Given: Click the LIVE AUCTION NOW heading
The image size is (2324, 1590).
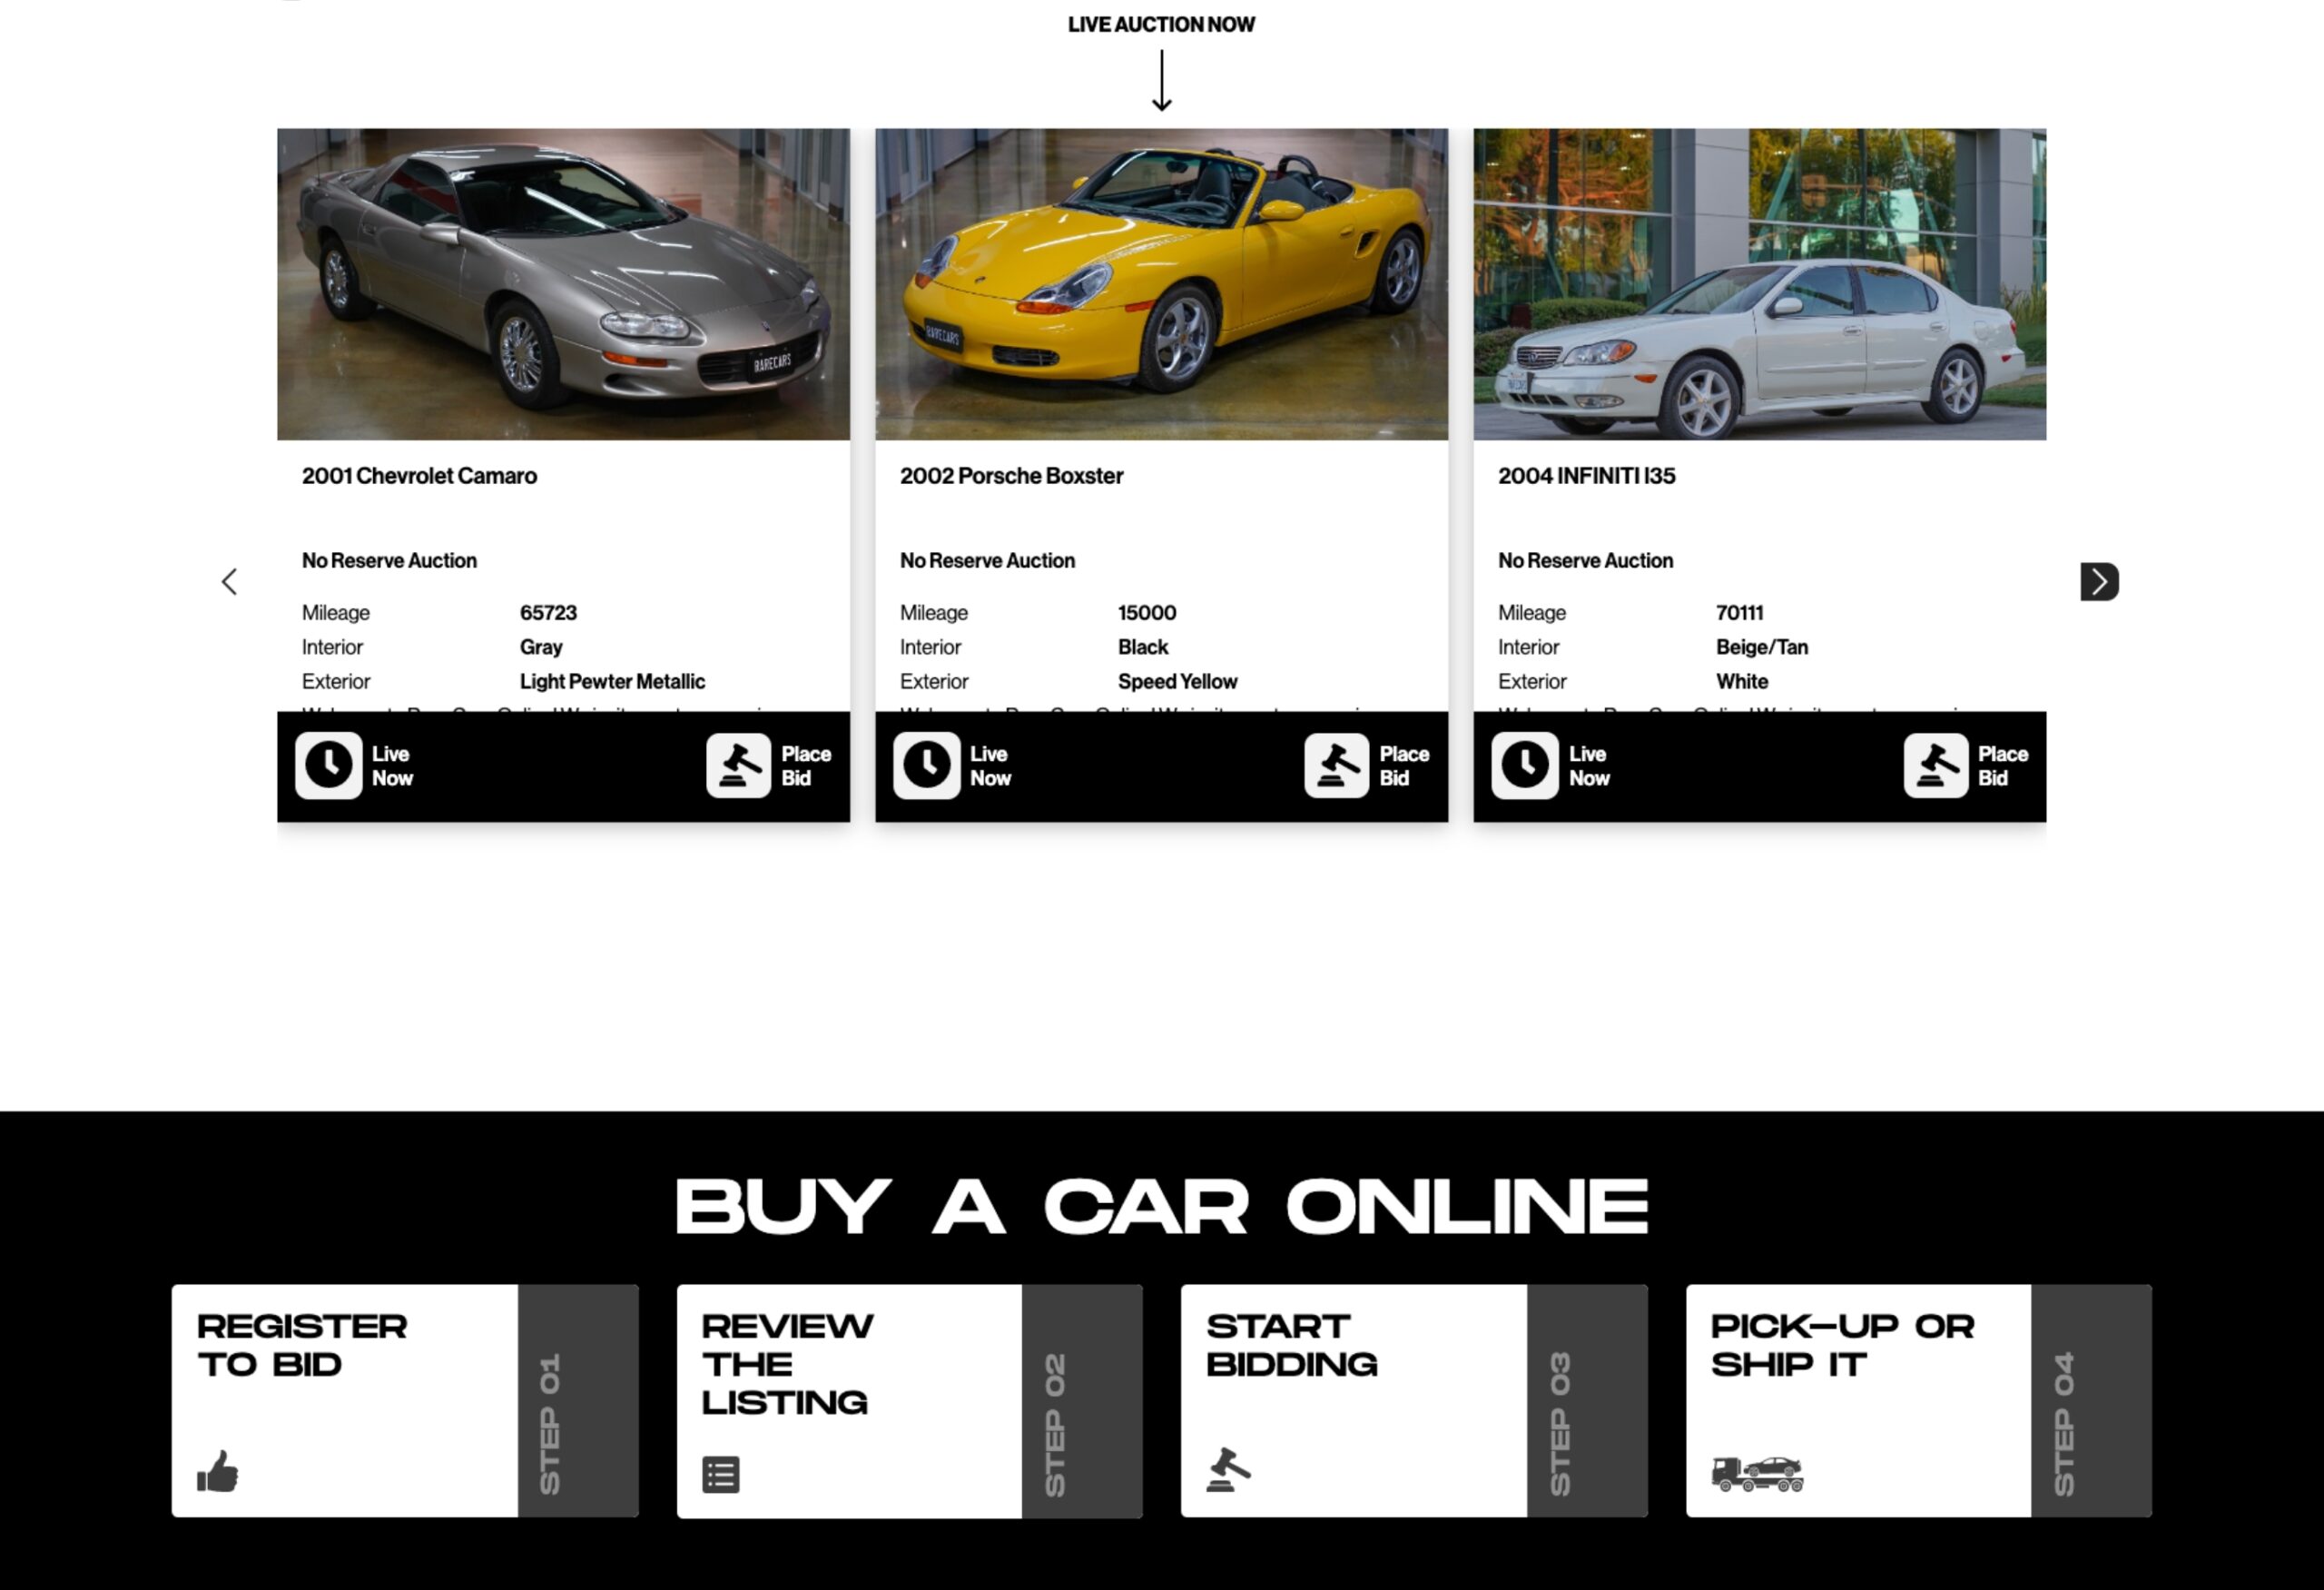Looking at the screenshot, I should click(x=1161, y=25).
